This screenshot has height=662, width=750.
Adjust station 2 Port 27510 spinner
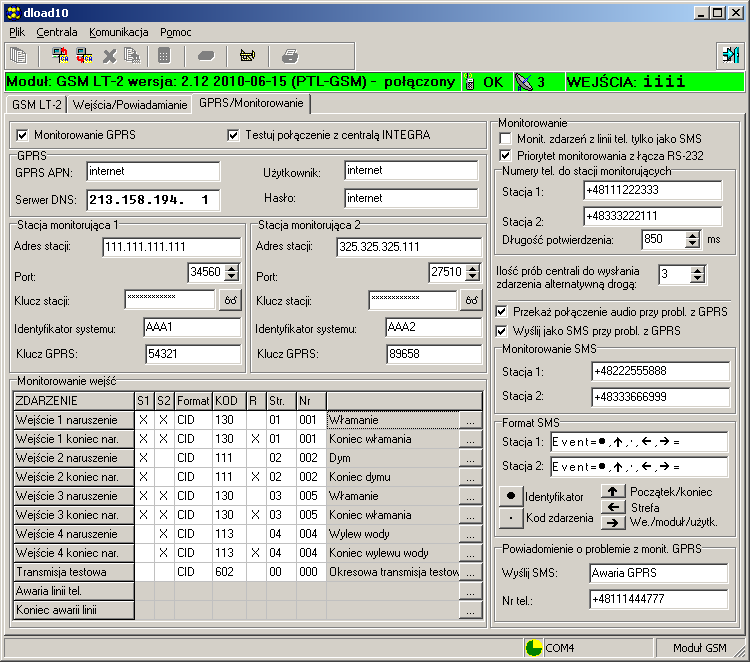point(473,273)
